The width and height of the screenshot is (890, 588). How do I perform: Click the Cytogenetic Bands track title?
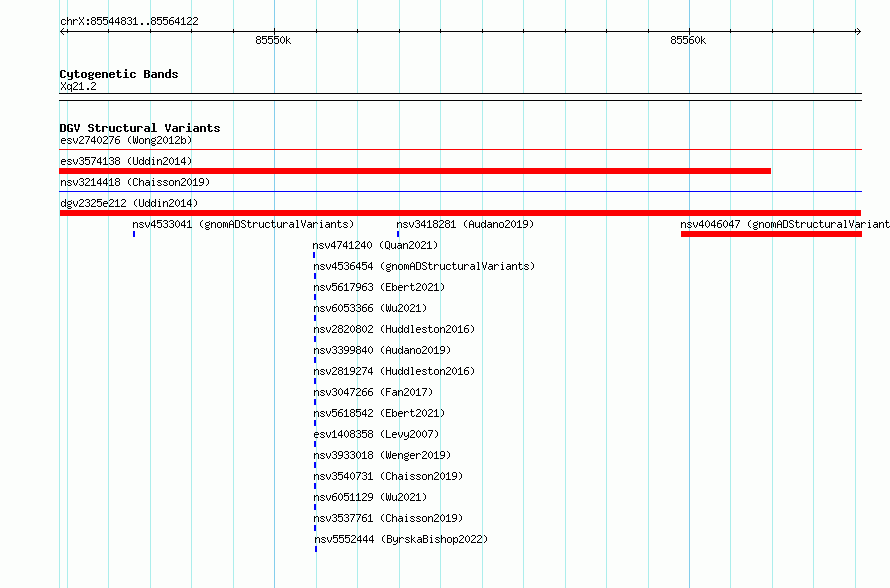click(119, 74)
